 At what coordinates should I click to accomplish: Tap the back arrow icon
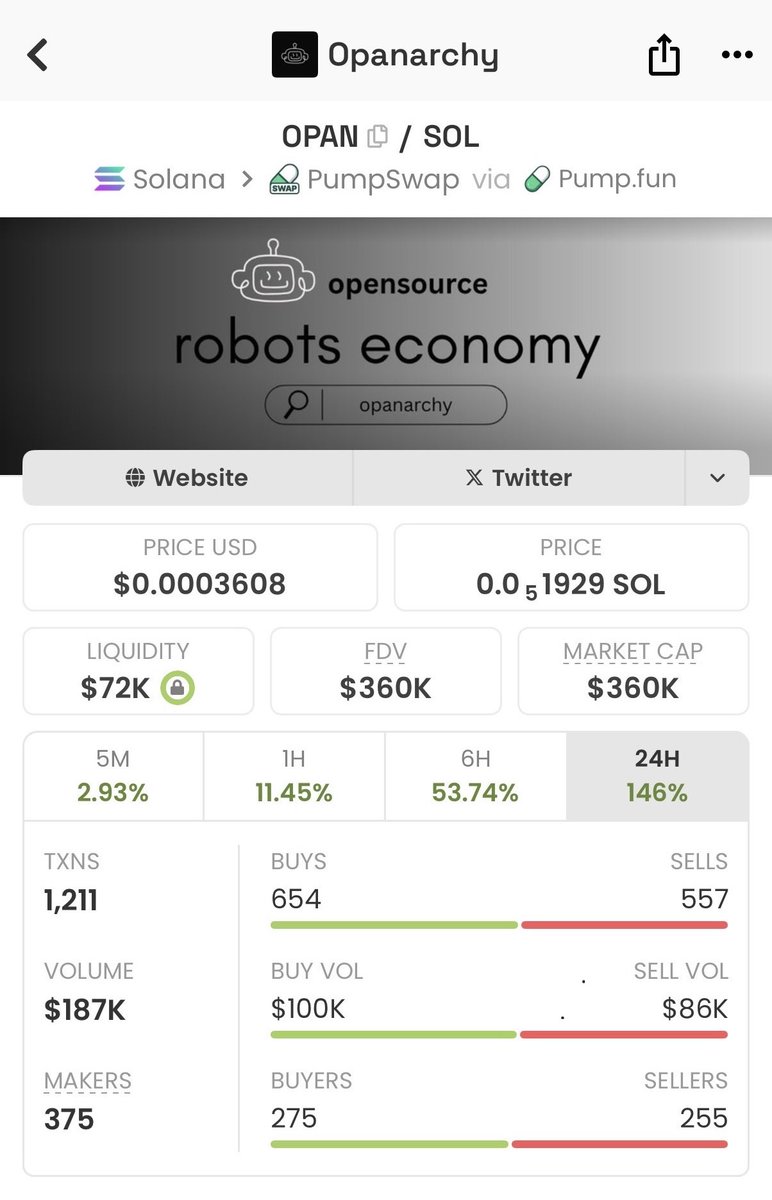point(38,55)
